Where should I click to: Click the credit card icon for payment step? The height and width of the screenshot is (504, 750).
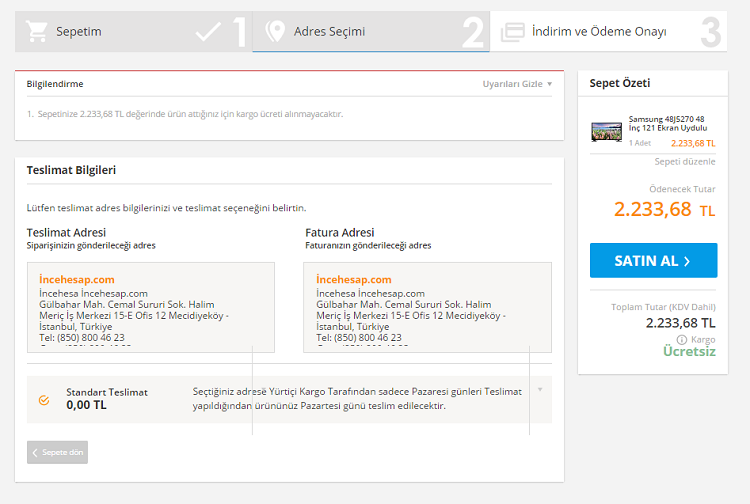[512, 32]
